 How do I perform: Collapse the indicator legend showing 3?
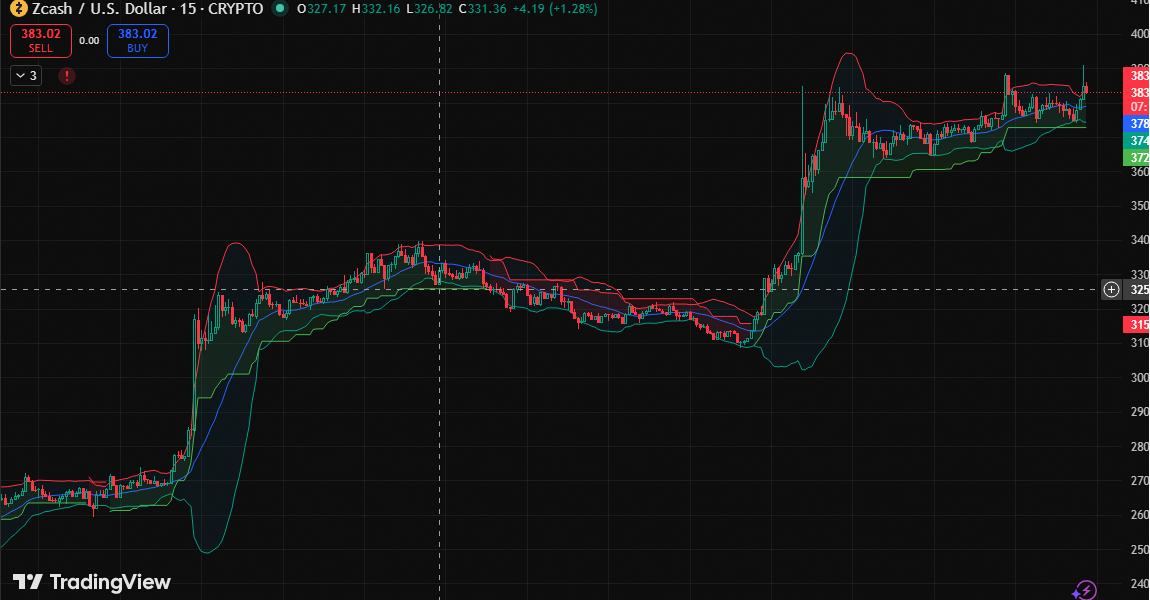click(26, 76)
